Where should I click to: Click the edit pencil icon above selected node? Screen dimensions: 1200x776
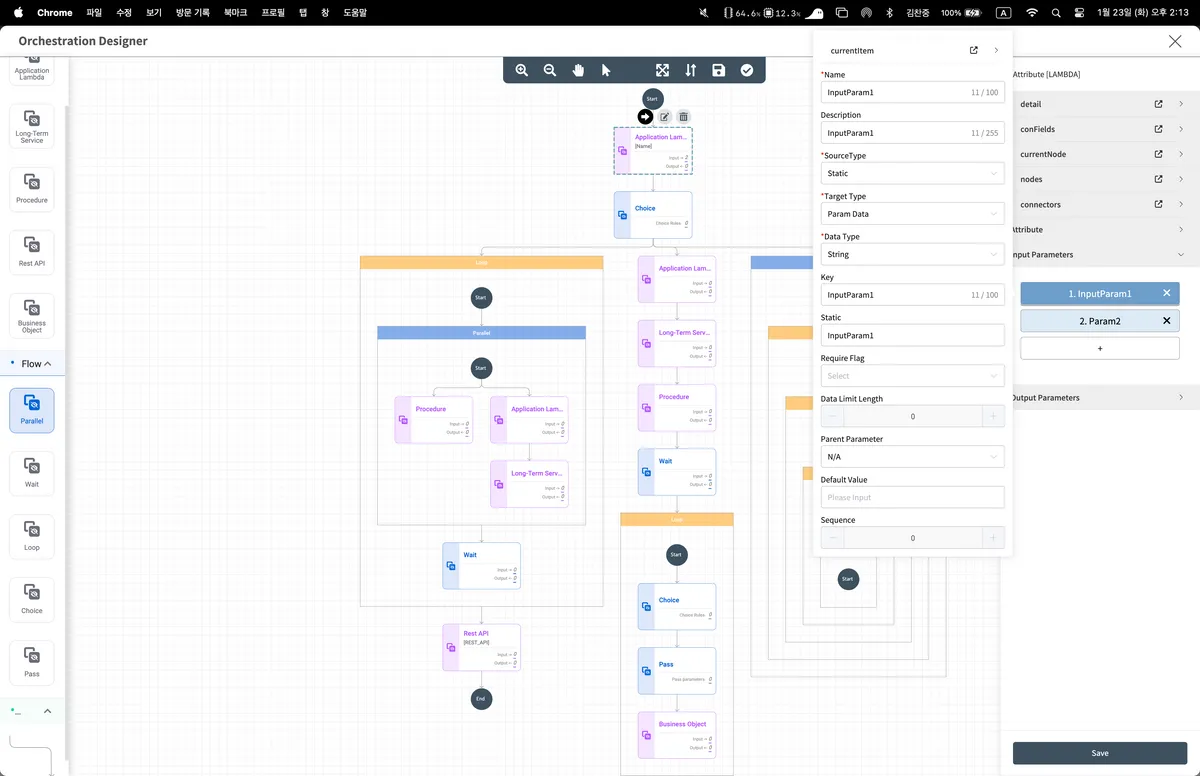click(x=664, y=117)
